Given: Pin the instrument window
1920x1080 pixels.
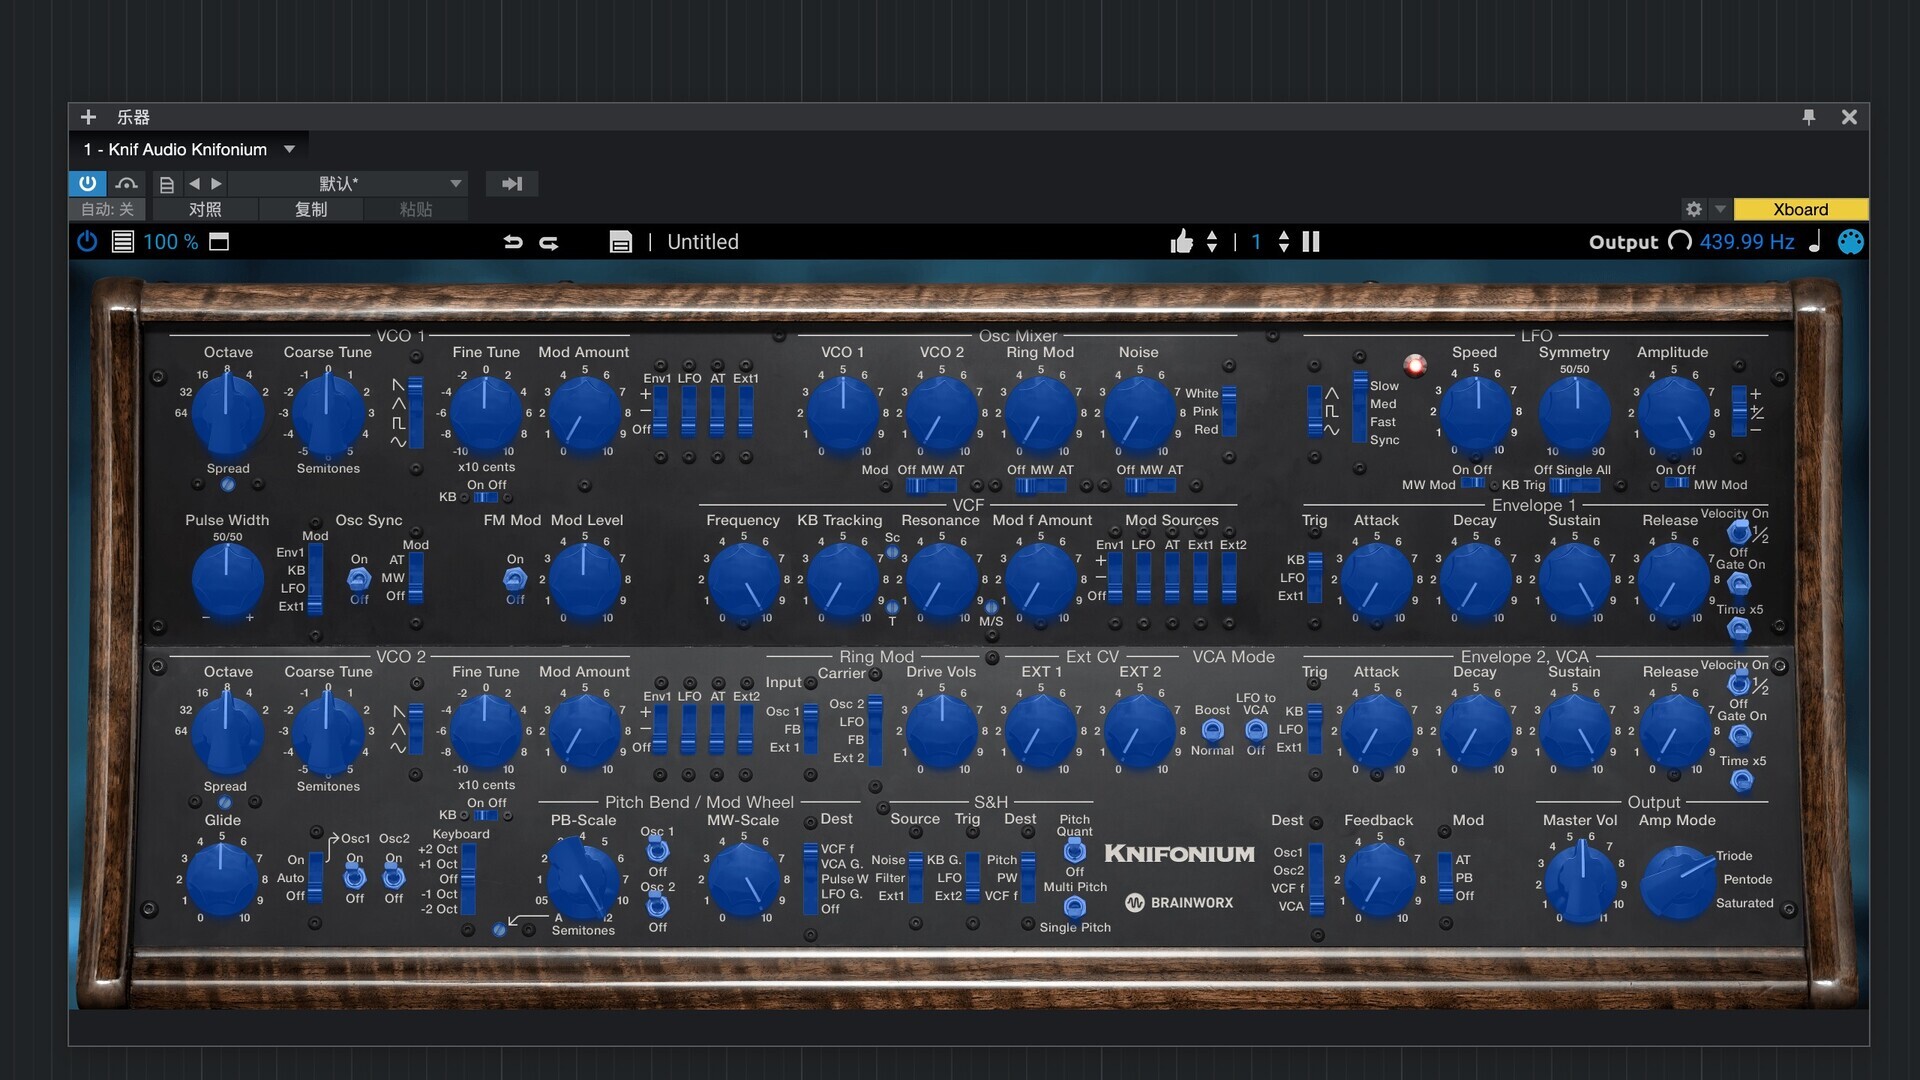Looking at the screenshot, I should [x=1809, y=117].
